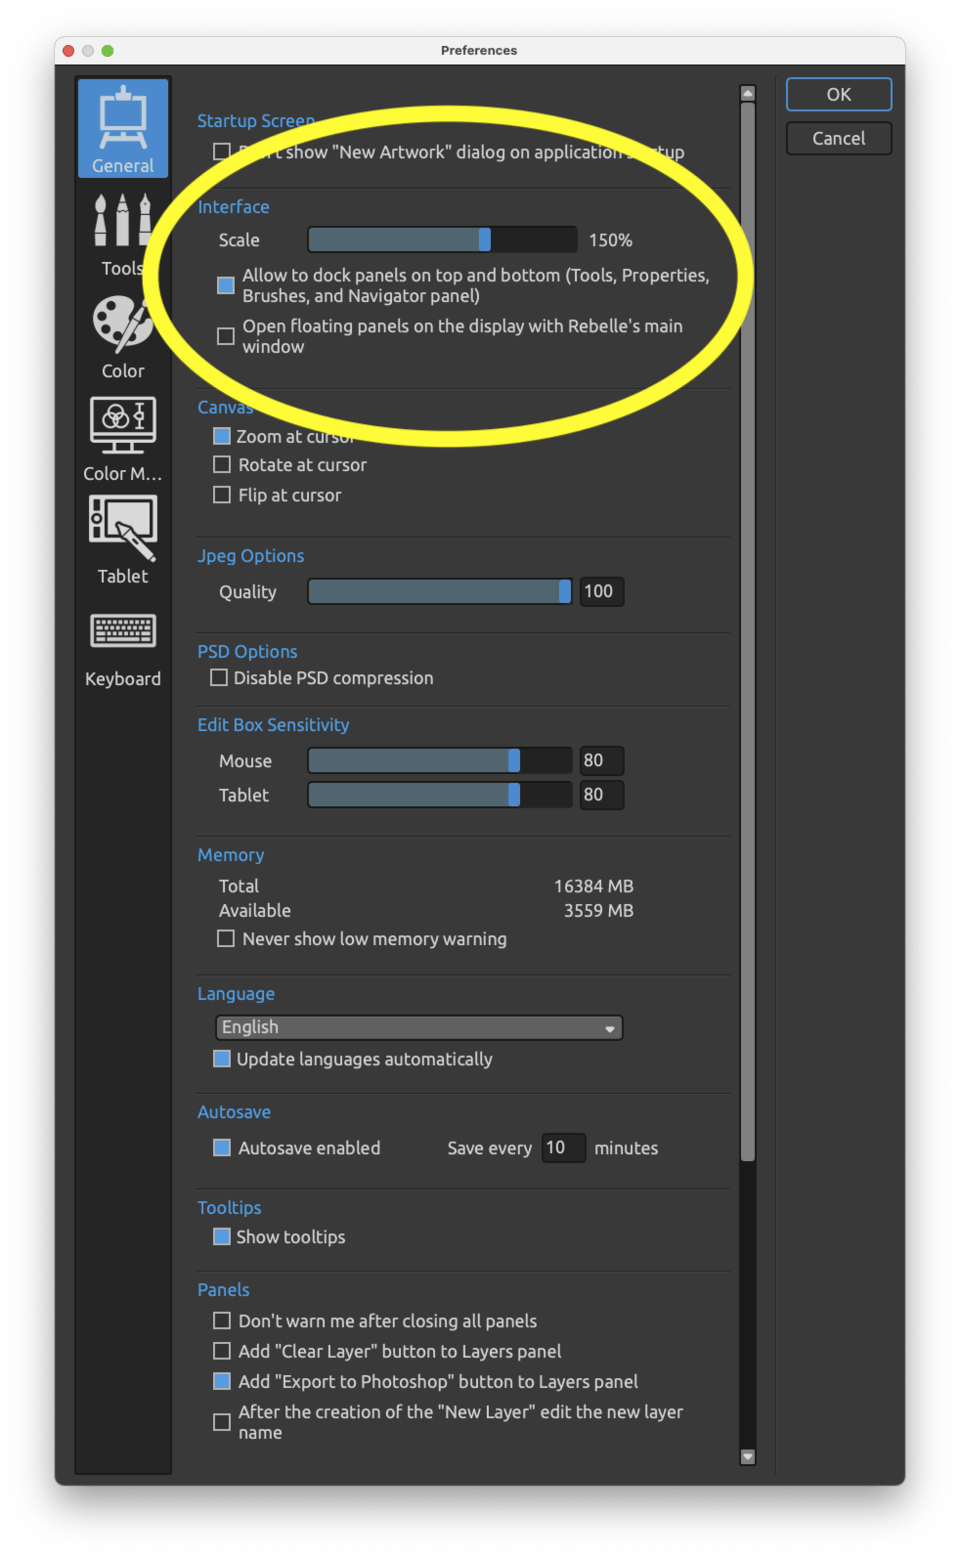Select the Tools icon in the sidebar
960x1558 pixels.
[x=122, y=225]
